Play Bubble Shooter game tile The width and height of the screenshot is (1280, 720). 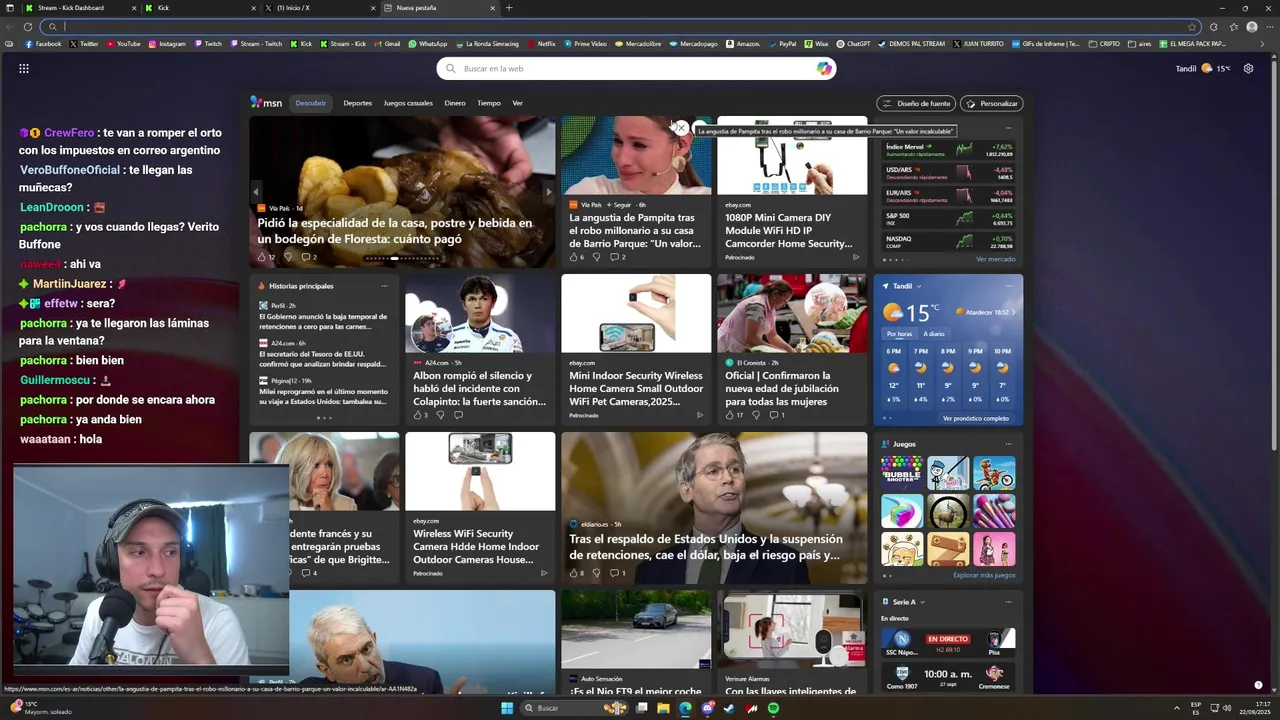pos(901,472)
